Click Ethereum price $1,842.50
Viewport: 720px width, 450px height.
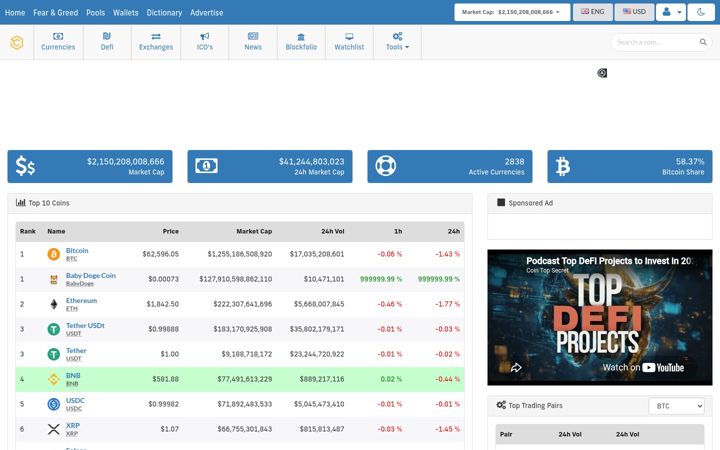[x=163, y=304]
